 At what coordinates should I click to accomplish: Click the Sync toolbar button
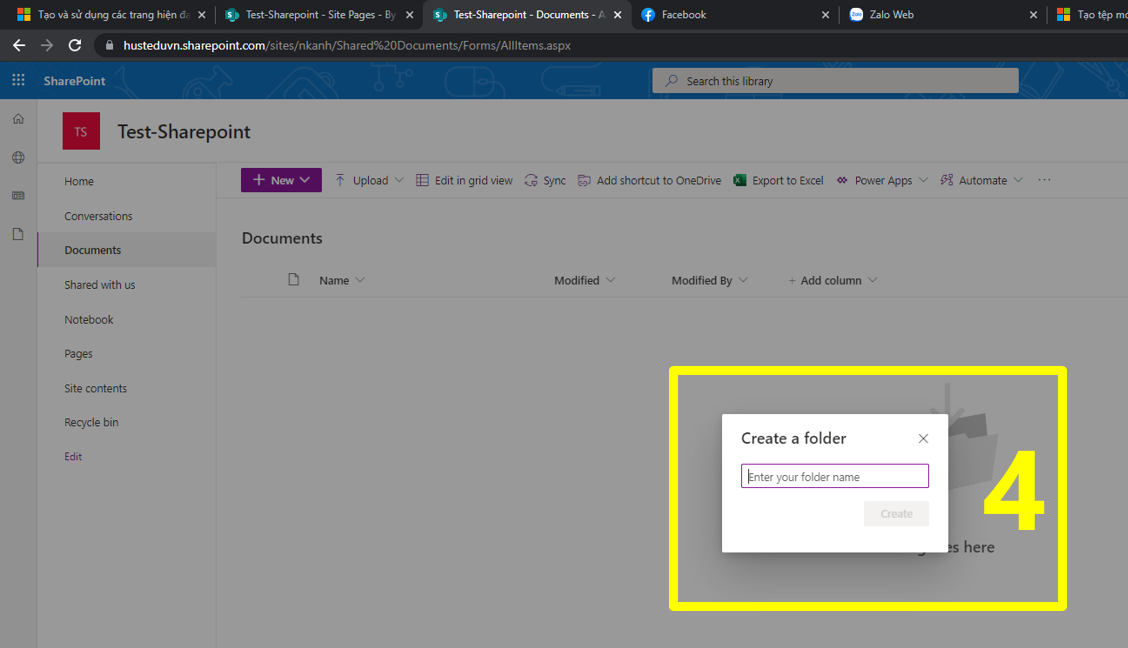tap(545, 181)
